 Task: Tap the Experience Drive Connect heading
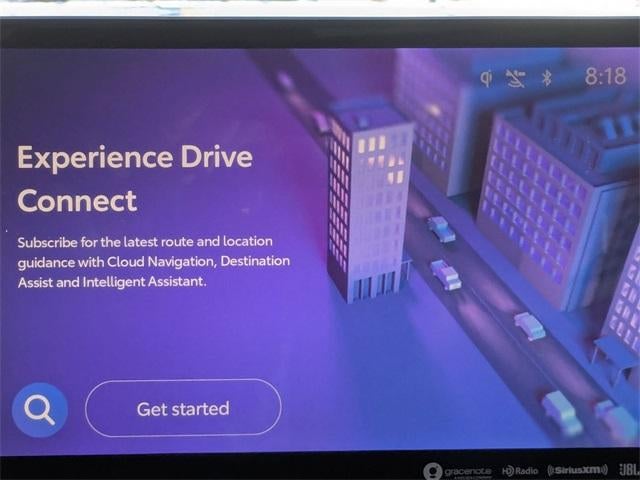coord(134,178)
